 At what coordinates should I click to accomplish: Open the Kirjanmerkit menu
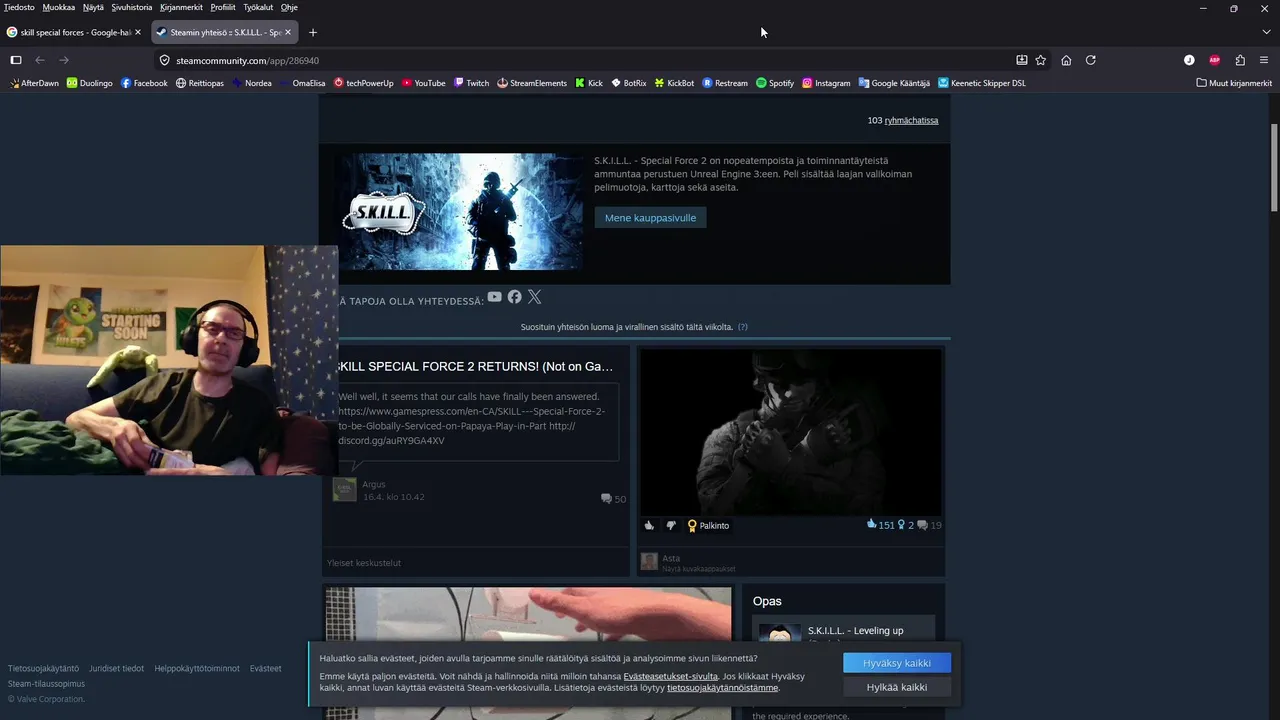pos(182,7)
